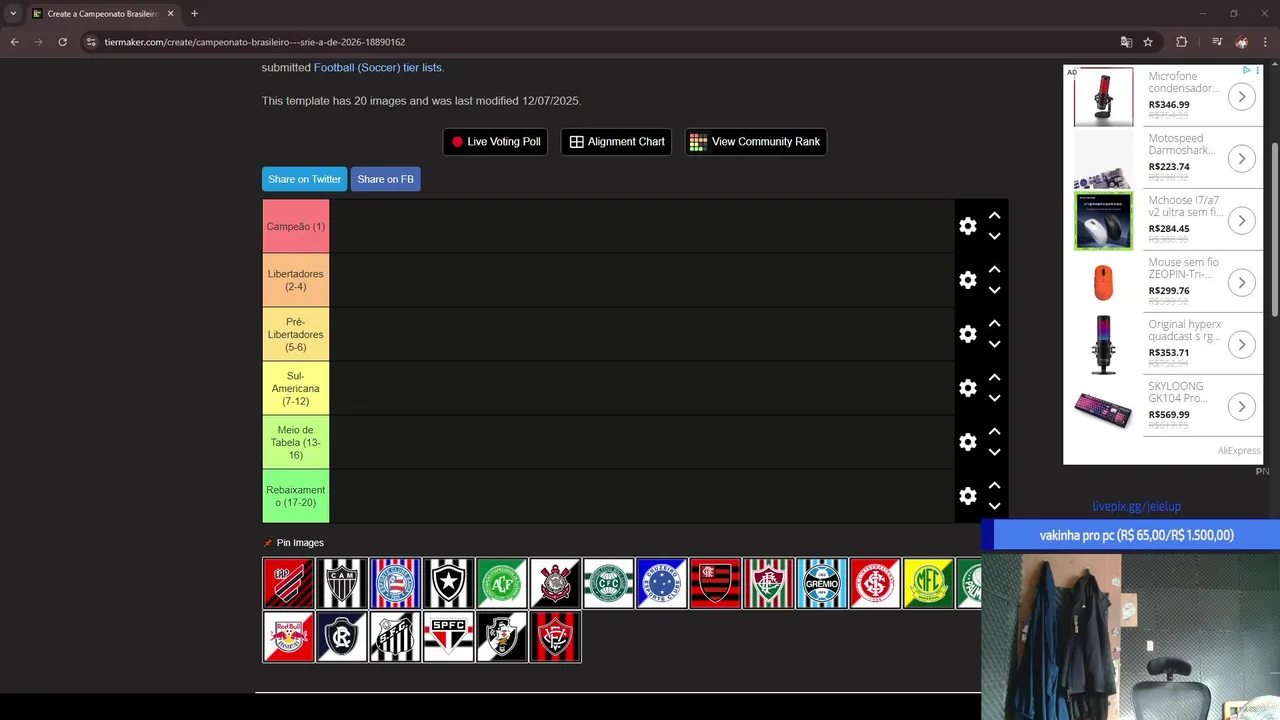Pick the Grêmio team logo
The width and height of the screenshot is (1280, 720).
point(822,583)
